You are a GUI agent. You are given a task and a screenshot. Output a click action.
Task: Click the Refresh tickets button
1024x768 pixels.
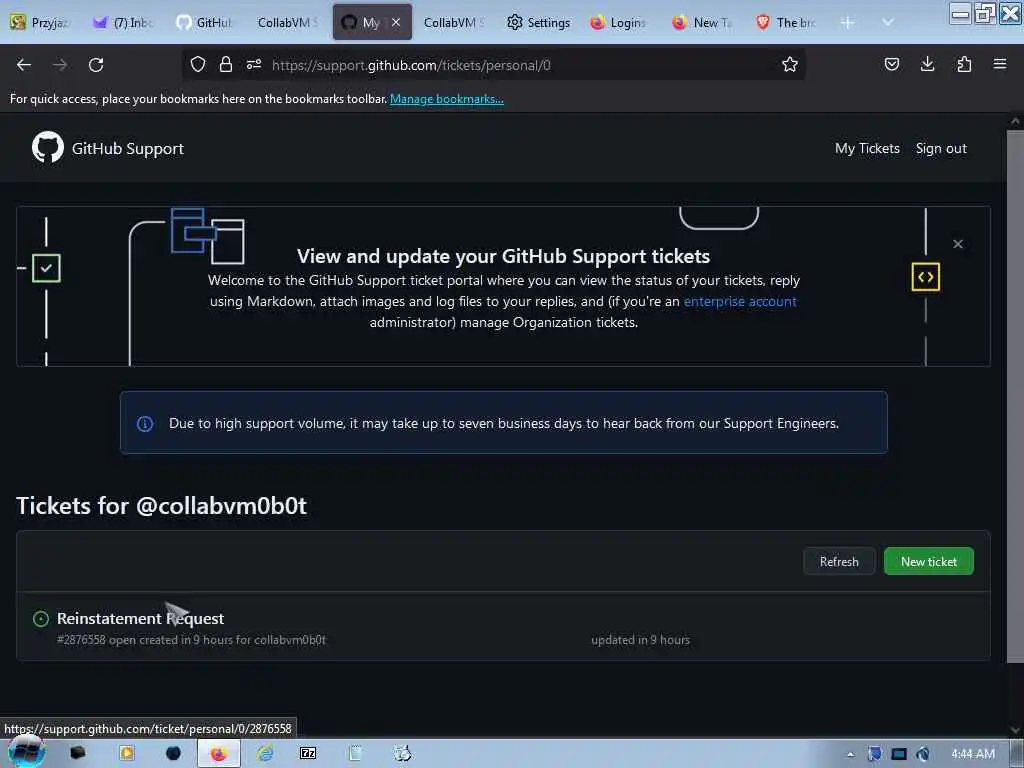(839, 561)
